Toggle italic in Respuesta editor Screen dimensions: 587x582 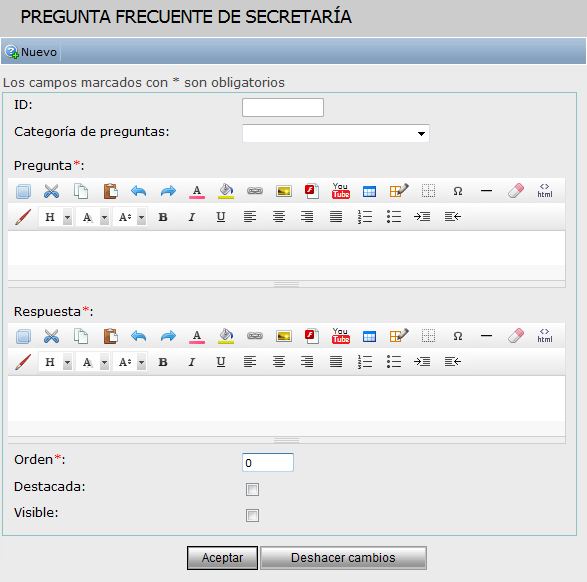[192, 362]
